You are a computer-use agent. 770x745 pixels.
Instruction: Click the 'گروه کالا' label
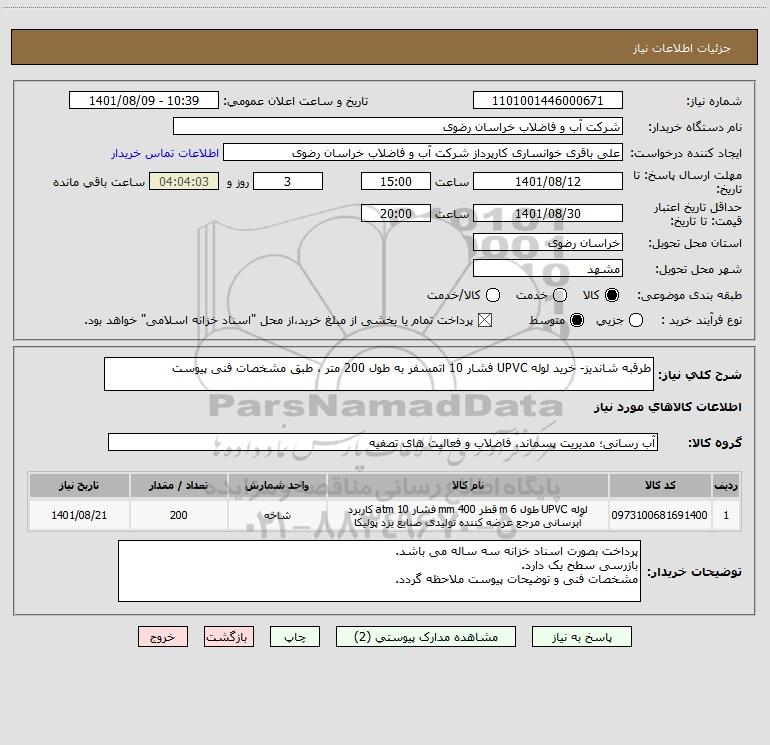tap(715, 443)
